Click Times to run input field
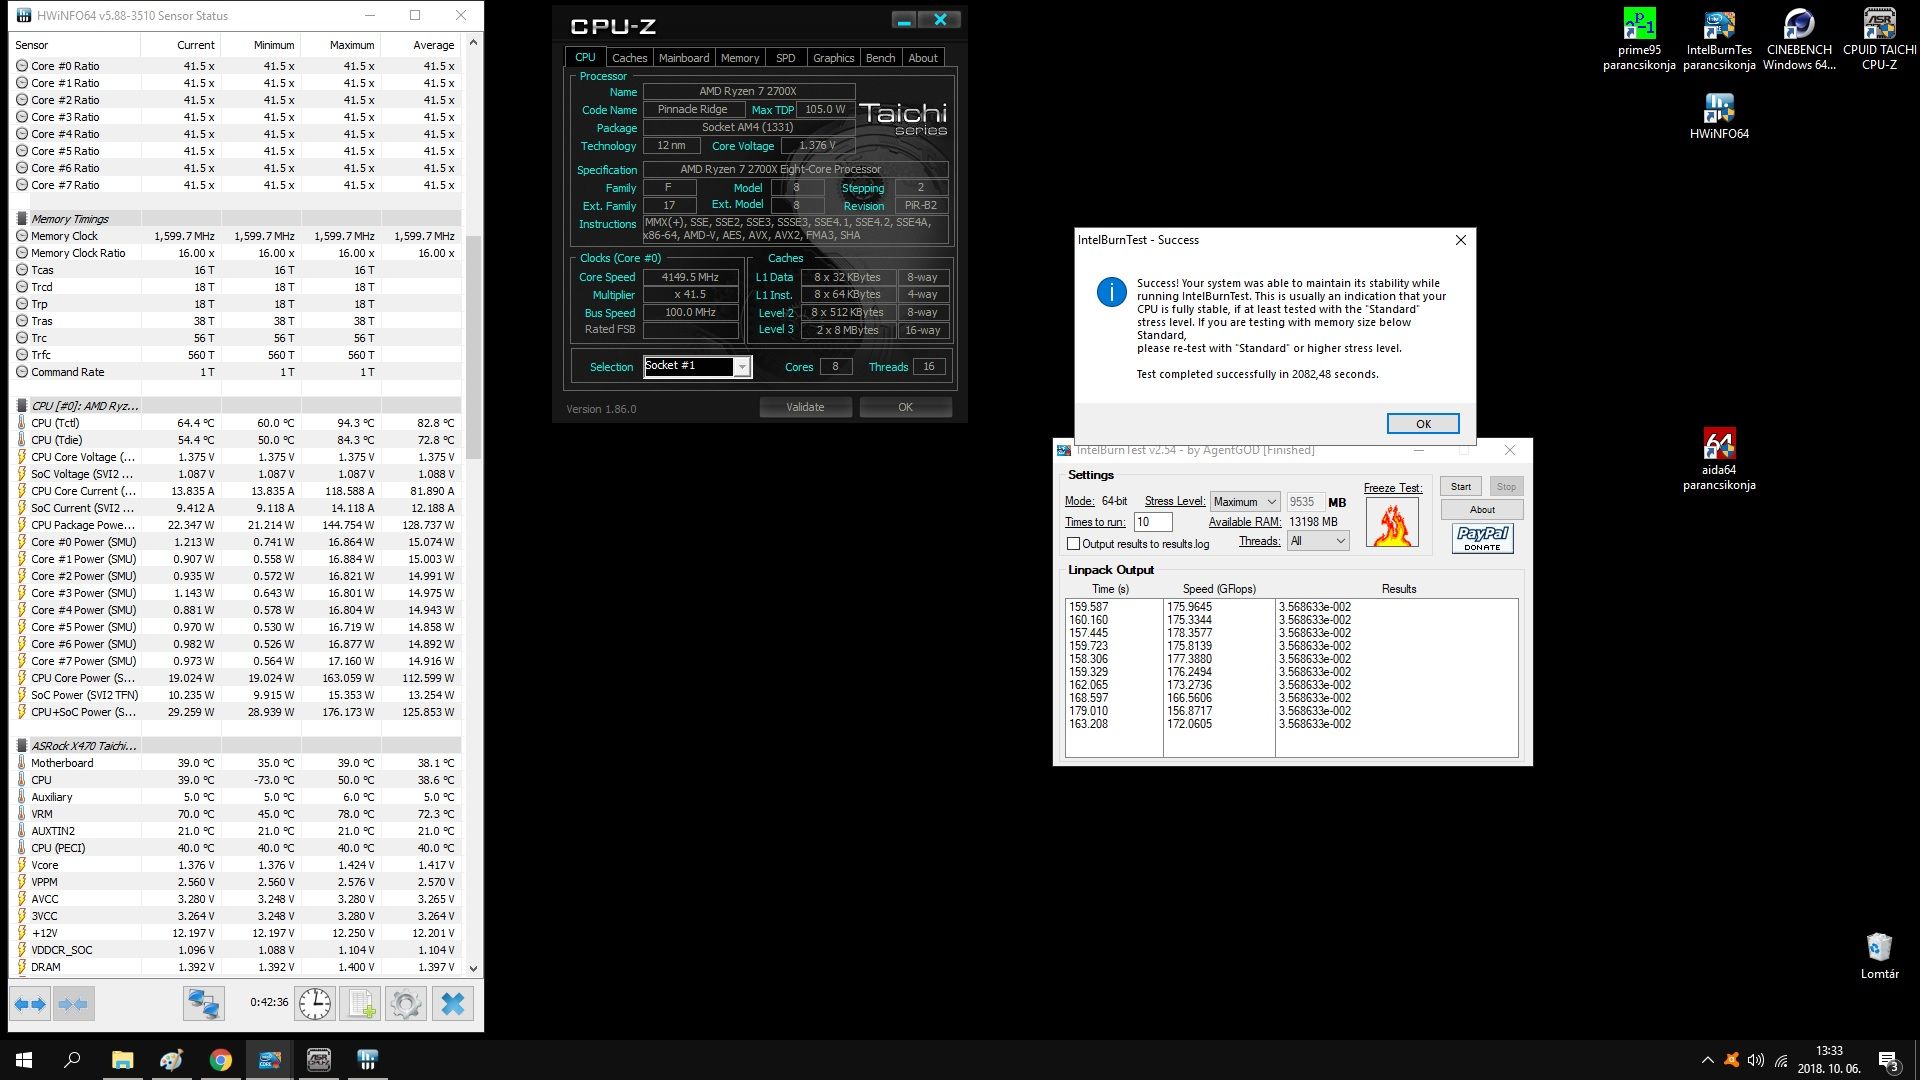1920x1080 pixels. tap(1152, 522)
